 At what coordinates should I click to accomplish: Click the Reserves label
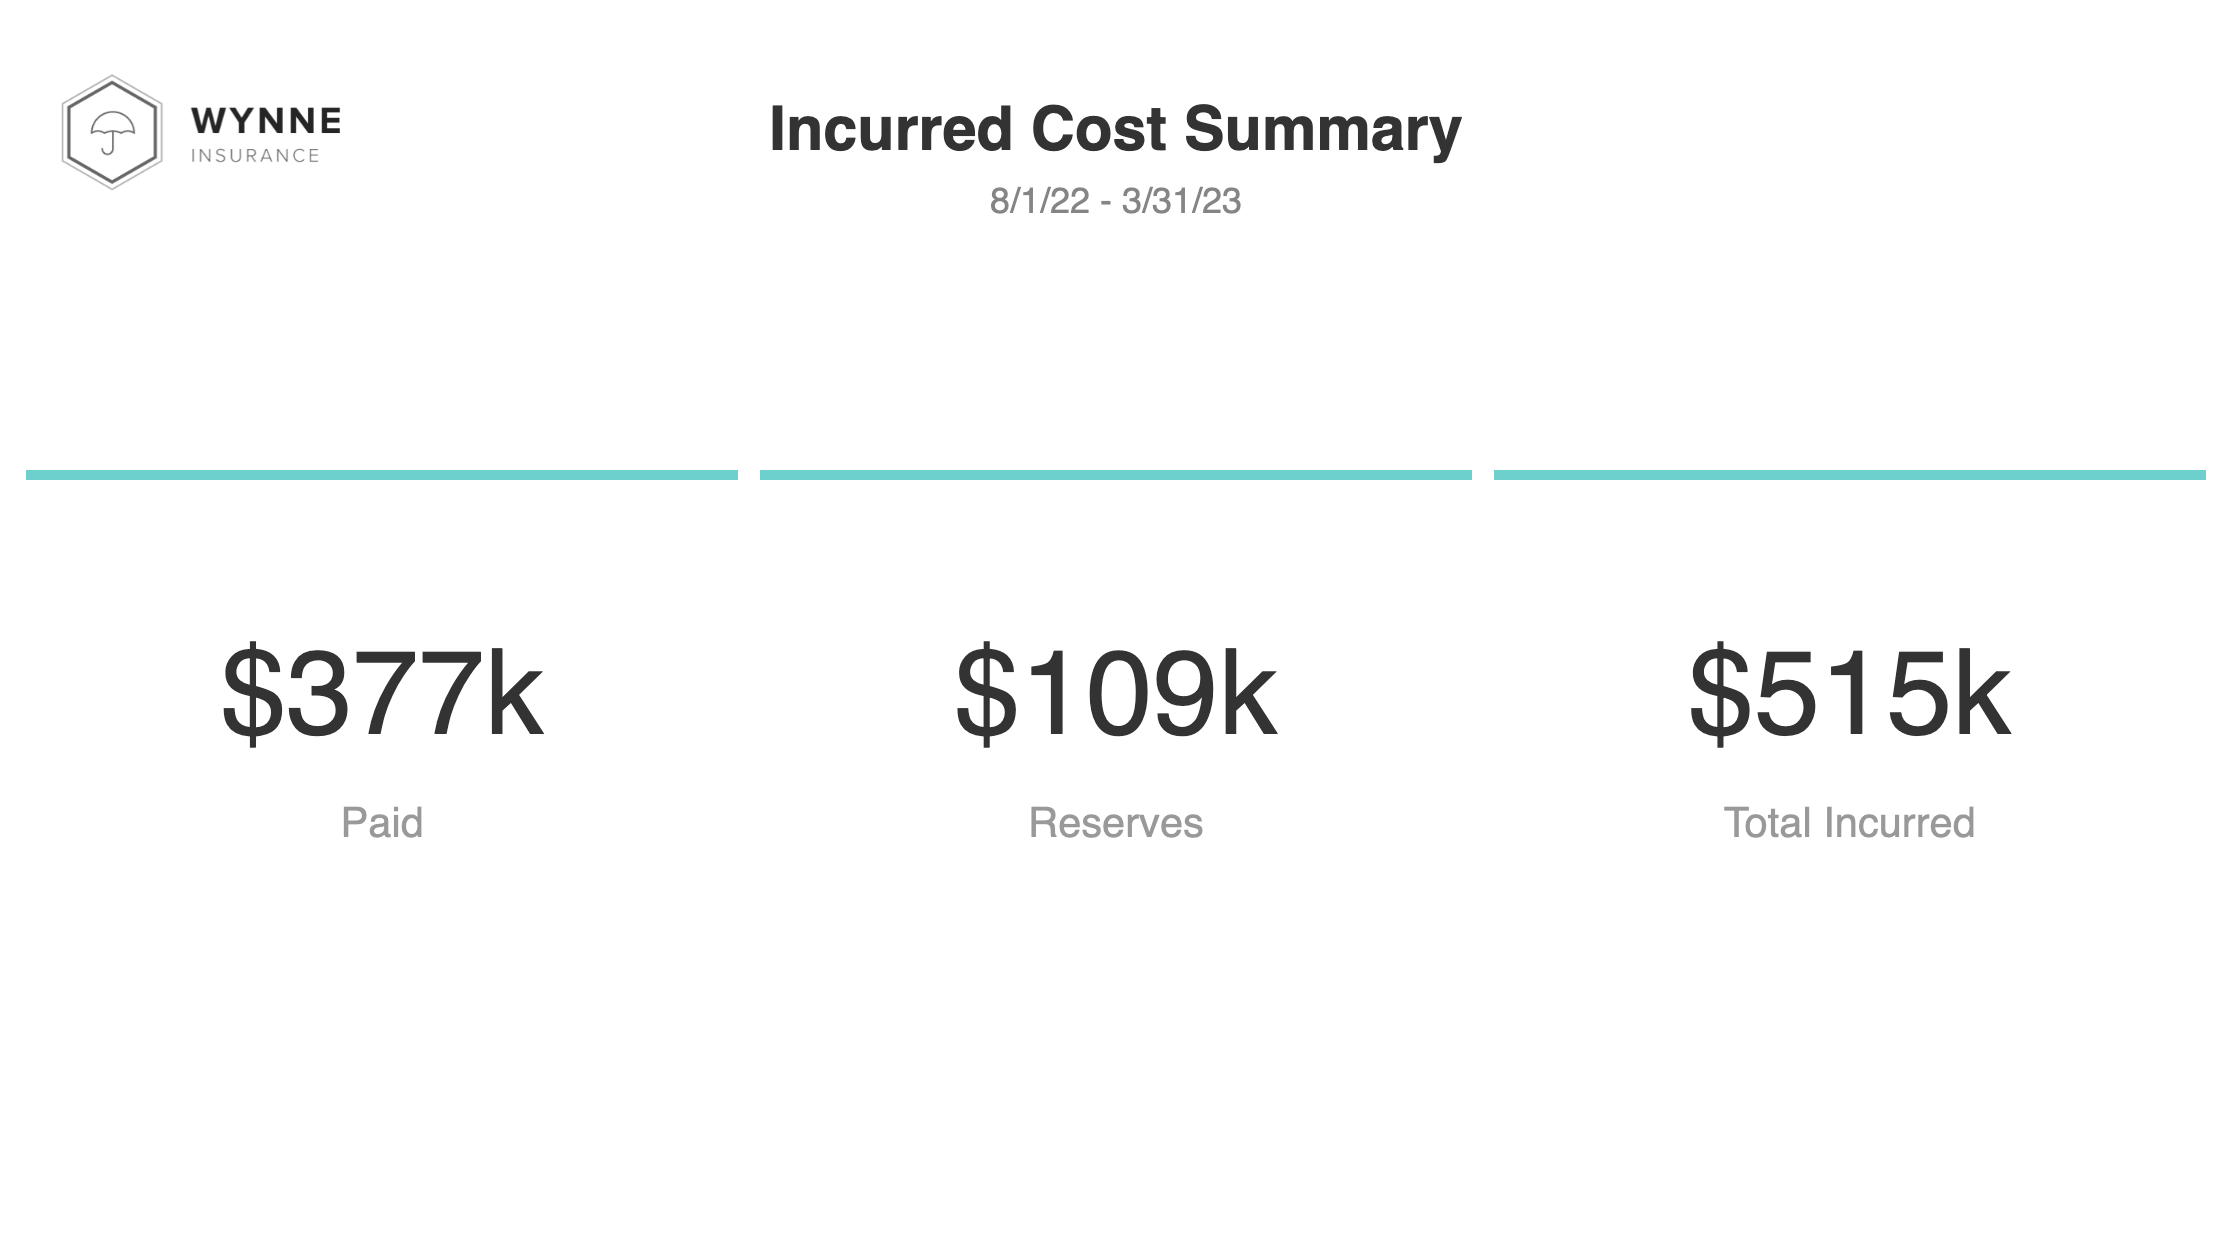1115,823
